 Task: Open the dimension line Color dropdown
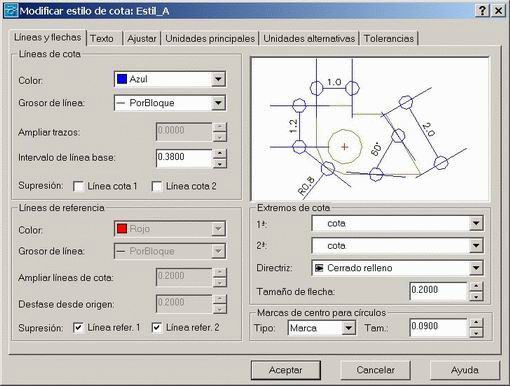pyautogui.click(x=218, y=79)
